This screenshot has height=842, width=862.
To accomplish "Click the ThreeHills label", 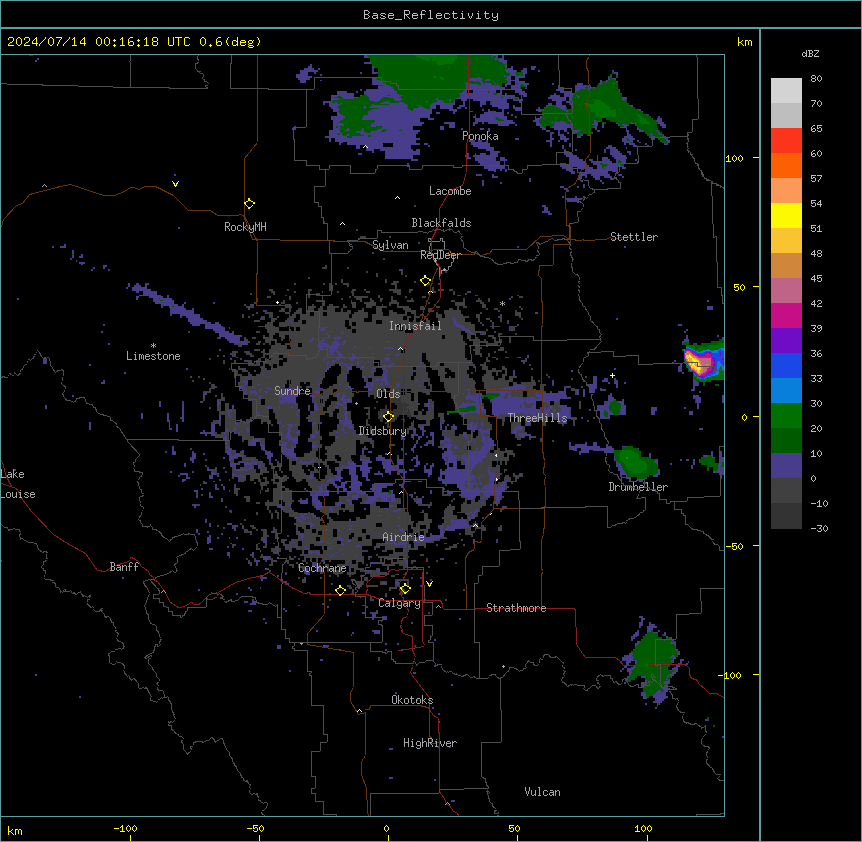I will [x=537, y=418].
